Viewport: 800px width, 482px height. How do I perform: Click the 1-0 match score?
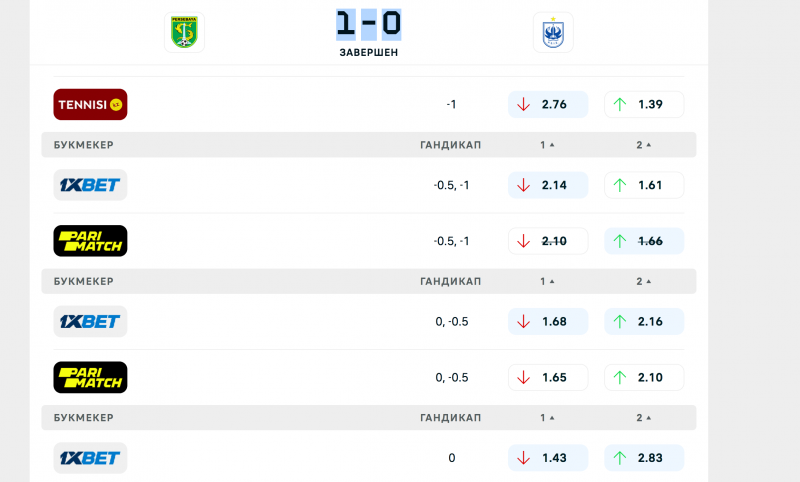click(368, 24)
